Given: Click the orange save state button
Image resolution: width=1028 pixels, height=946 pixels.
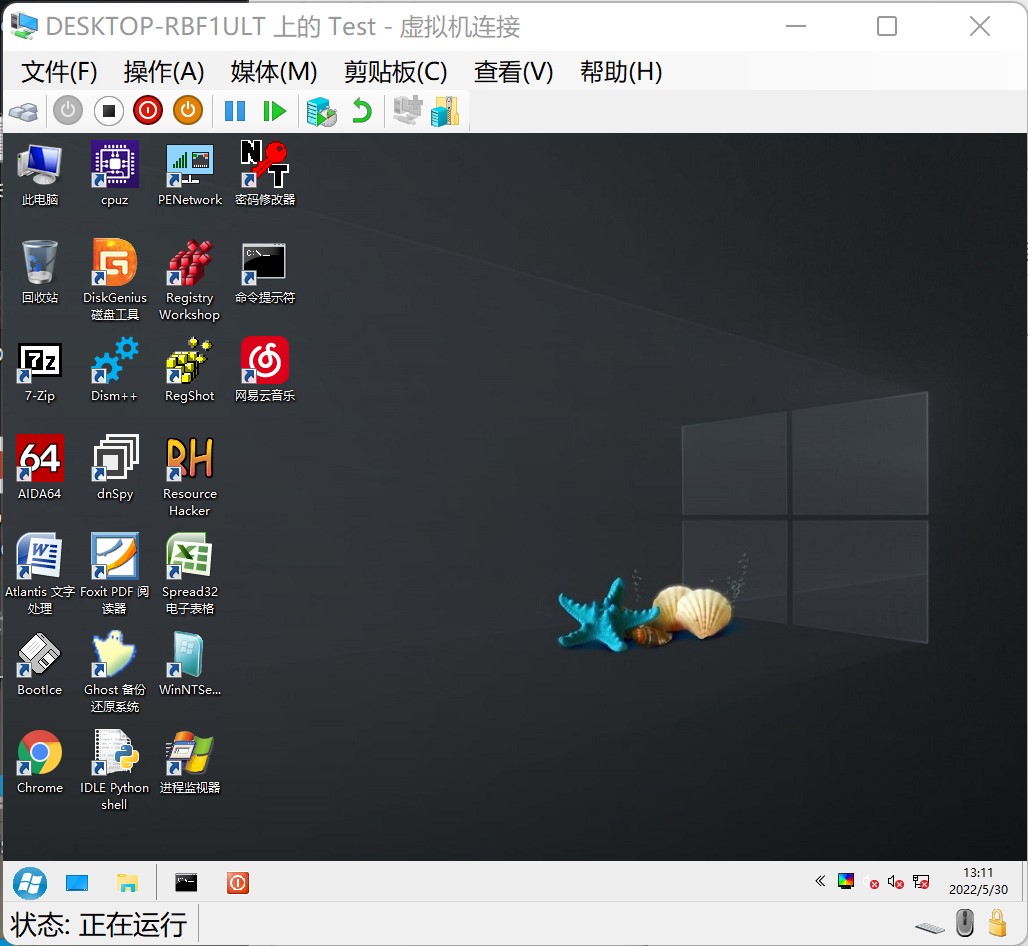Looking at the screenshot, I should click(188, 111).
